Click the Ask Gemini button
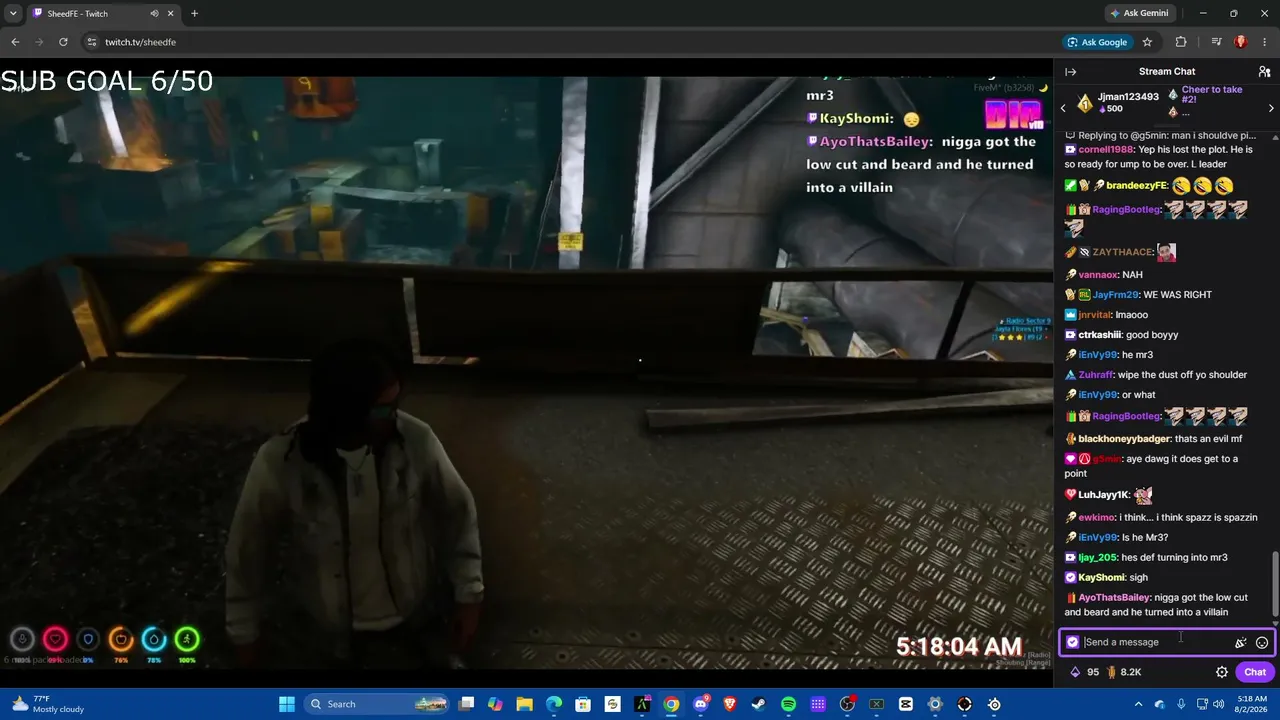This screenshot has width=1280, height=720. (x=1139, y=13)
